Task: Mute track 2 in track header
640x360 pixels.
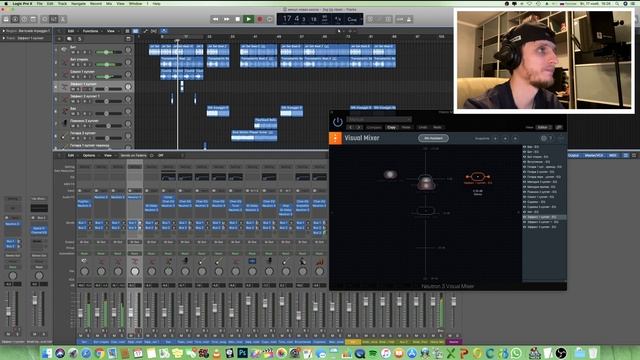Action: coord(74,64)
